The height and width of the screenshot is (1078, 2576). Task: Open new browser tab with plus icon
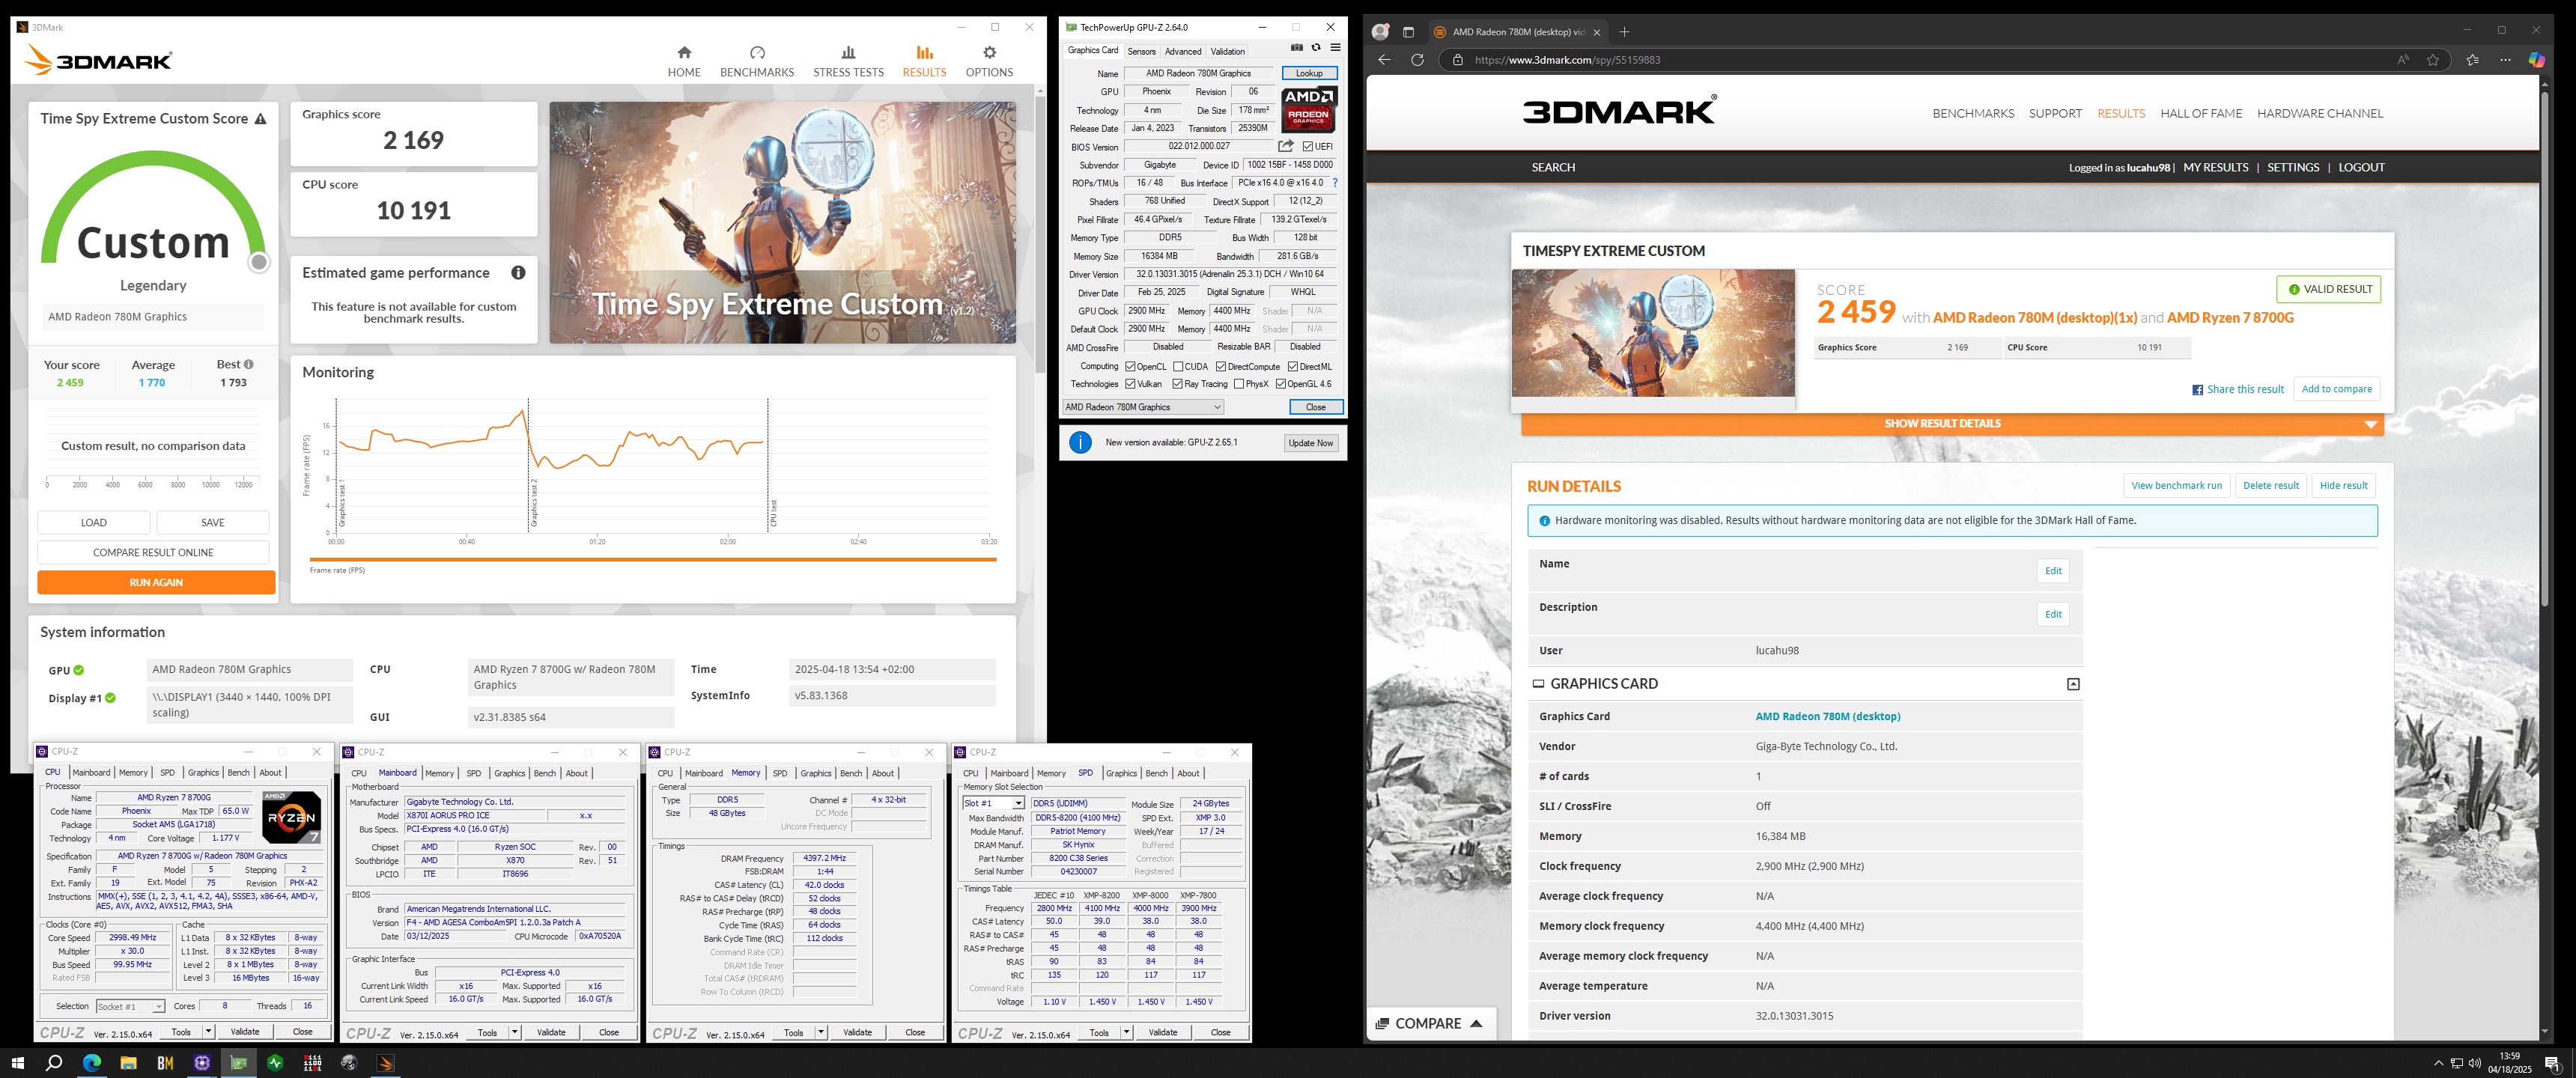(1624, 32)
